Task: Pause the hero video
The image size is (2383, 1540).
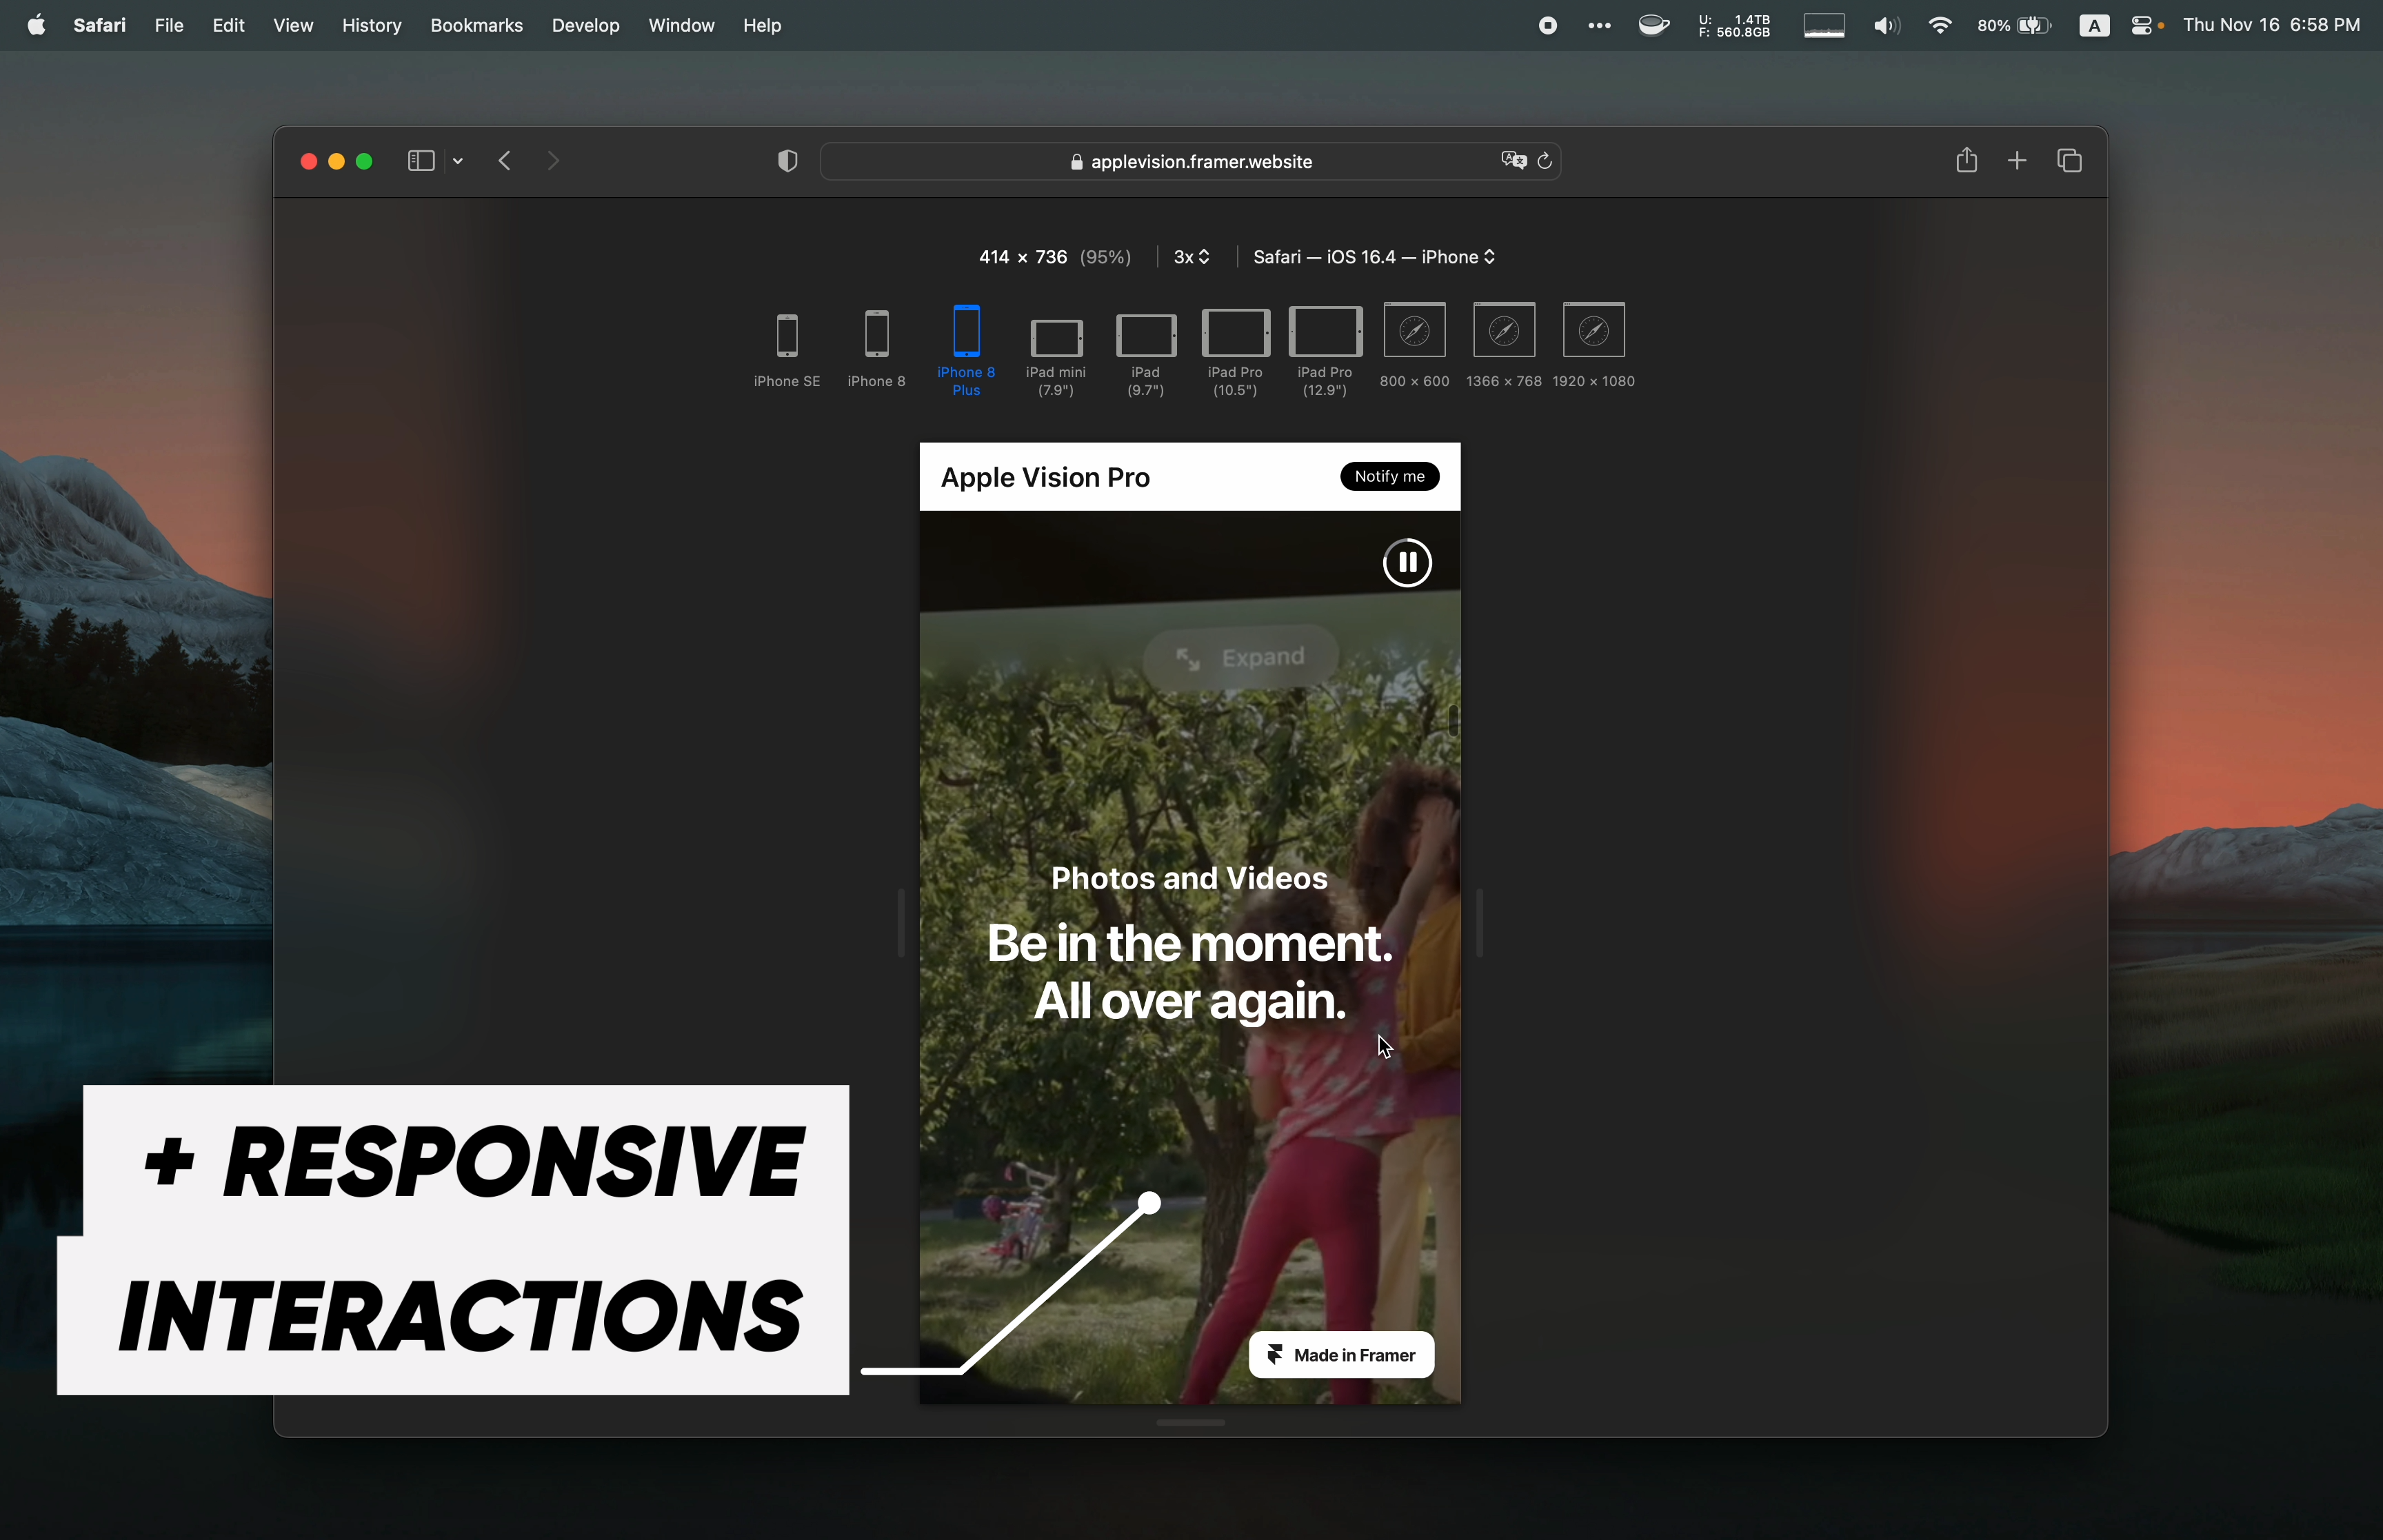Action: (x=1407, y=562)
